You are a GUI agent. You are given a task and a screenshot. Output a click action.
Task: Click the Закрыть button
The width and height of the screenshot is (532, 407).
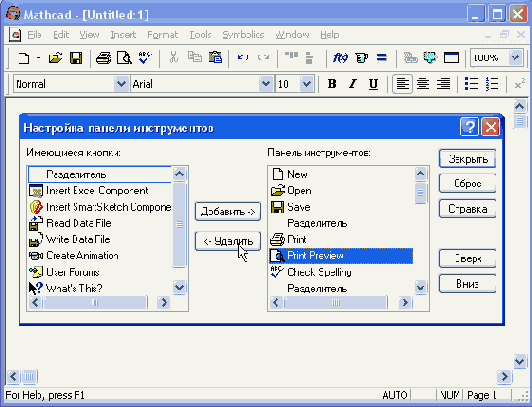tap(467, 159)
